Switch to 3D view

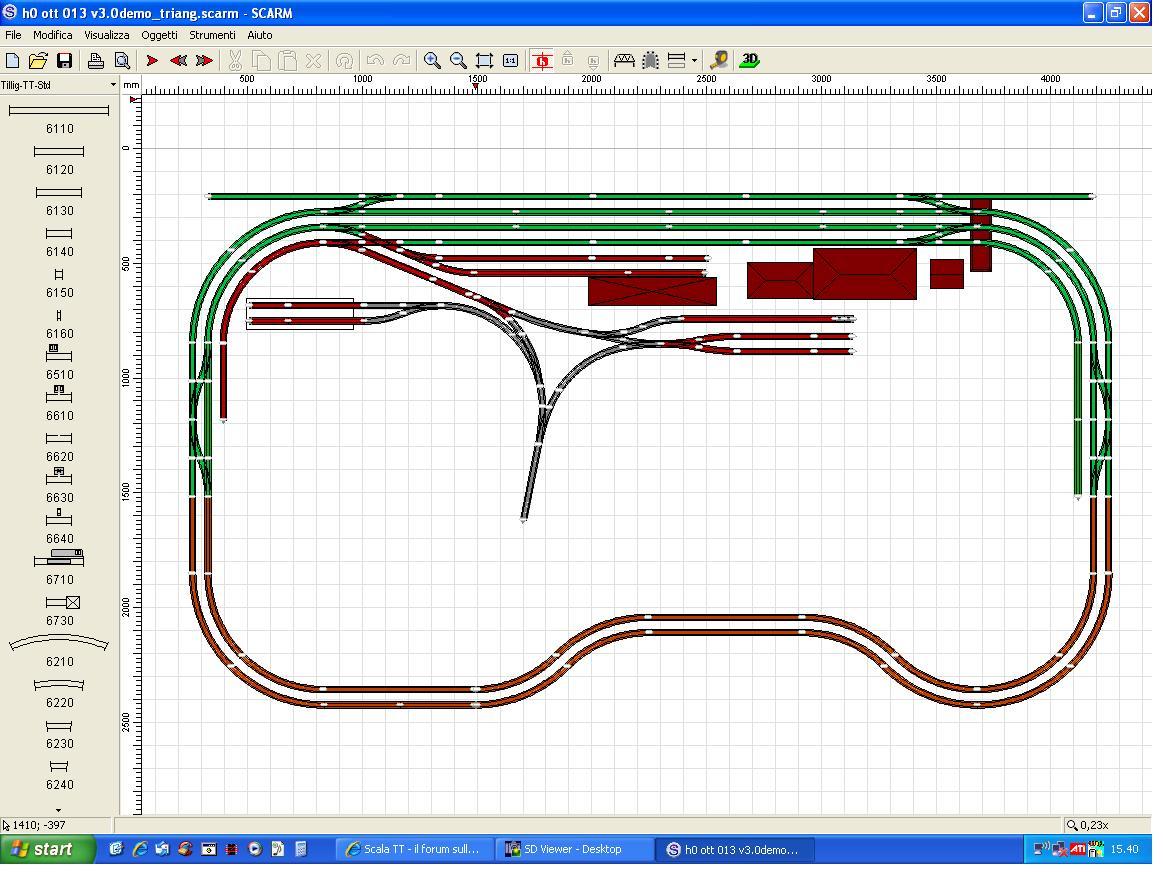(750, 61)
